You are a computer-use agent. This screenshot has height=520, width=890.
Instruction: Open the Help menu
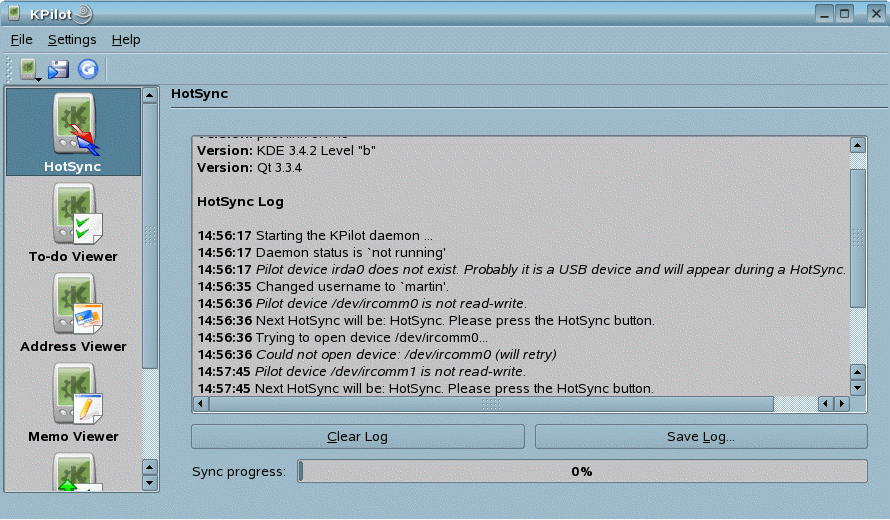point(126,40)
